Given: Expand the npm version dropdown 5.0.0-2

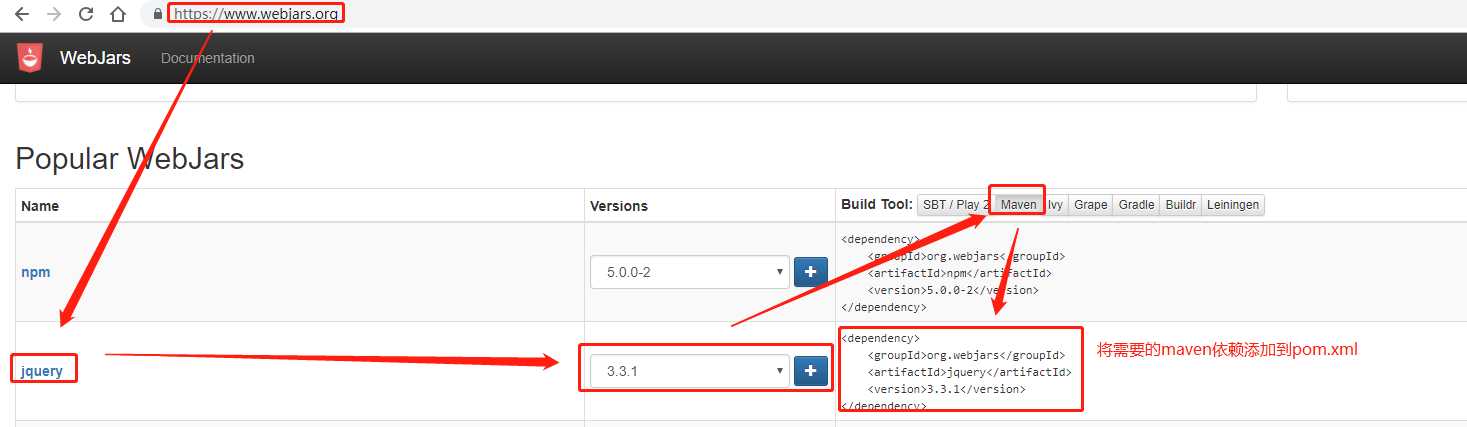Looking at the screenshot, I should [x=688, y=272].
